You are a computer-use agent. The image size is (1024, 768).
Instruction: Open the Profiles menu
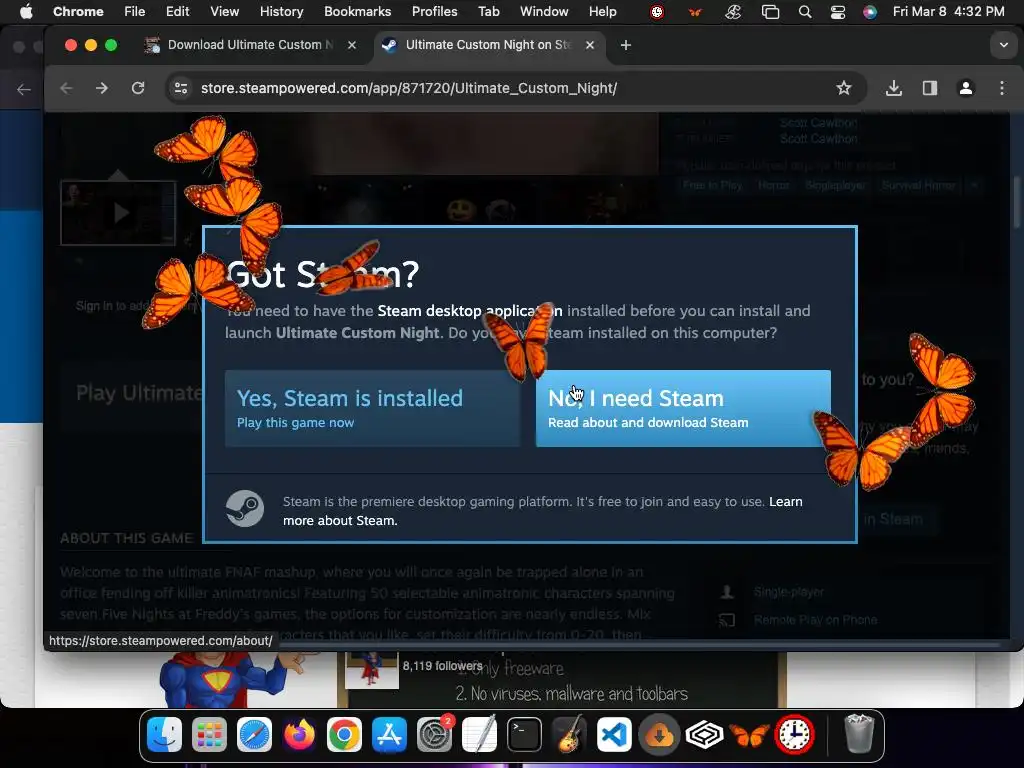click(x=434, y=12)
